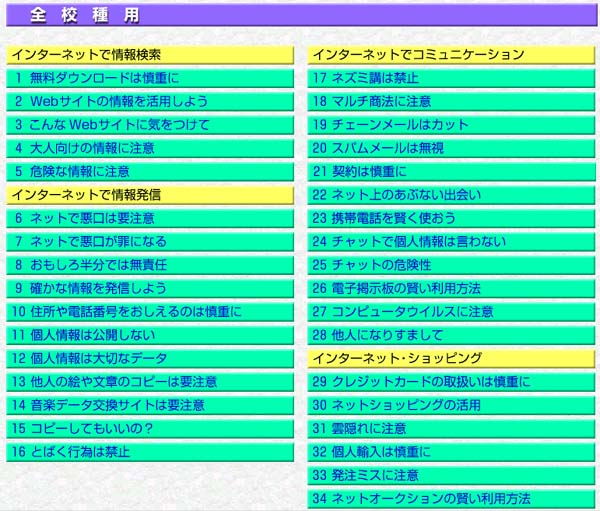Open item 33 発注ミスに注意
This screenshot has width=600, height=511.
[x=451, y=475]
